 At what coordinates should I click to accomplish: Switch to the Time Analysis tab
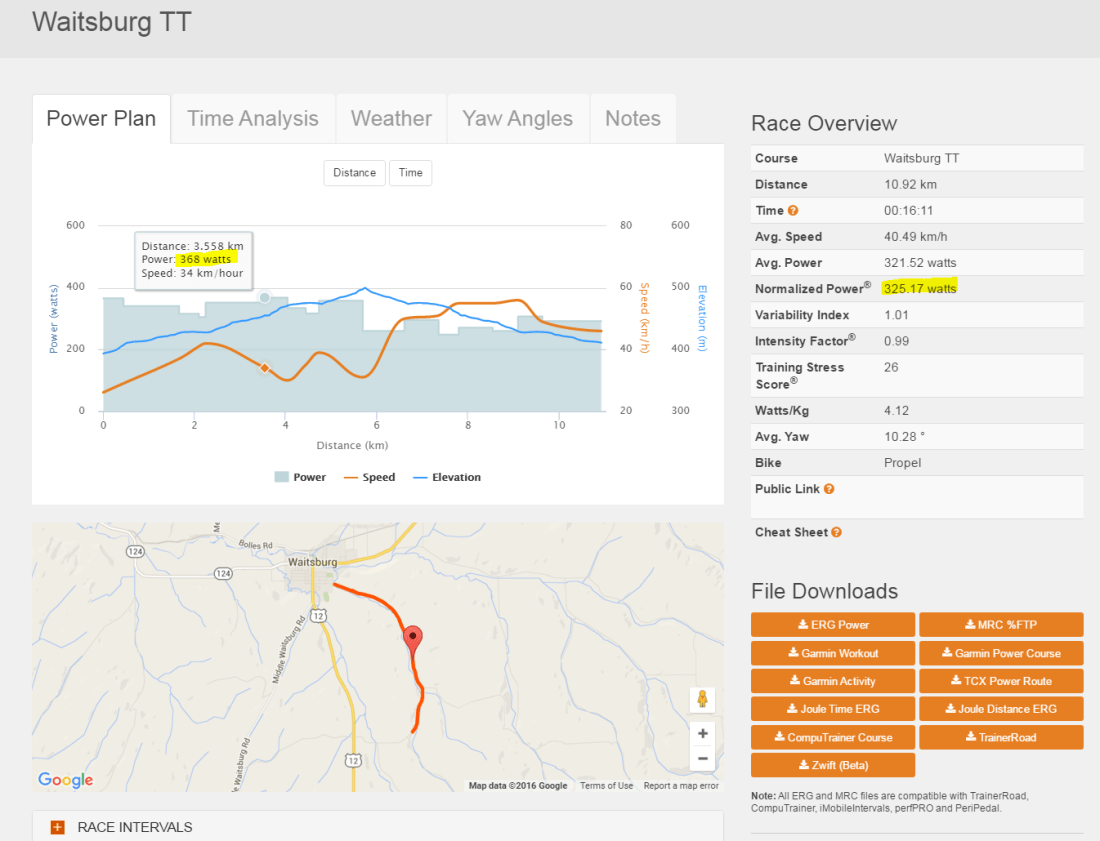pyautogui.click(x=253, y=119)
